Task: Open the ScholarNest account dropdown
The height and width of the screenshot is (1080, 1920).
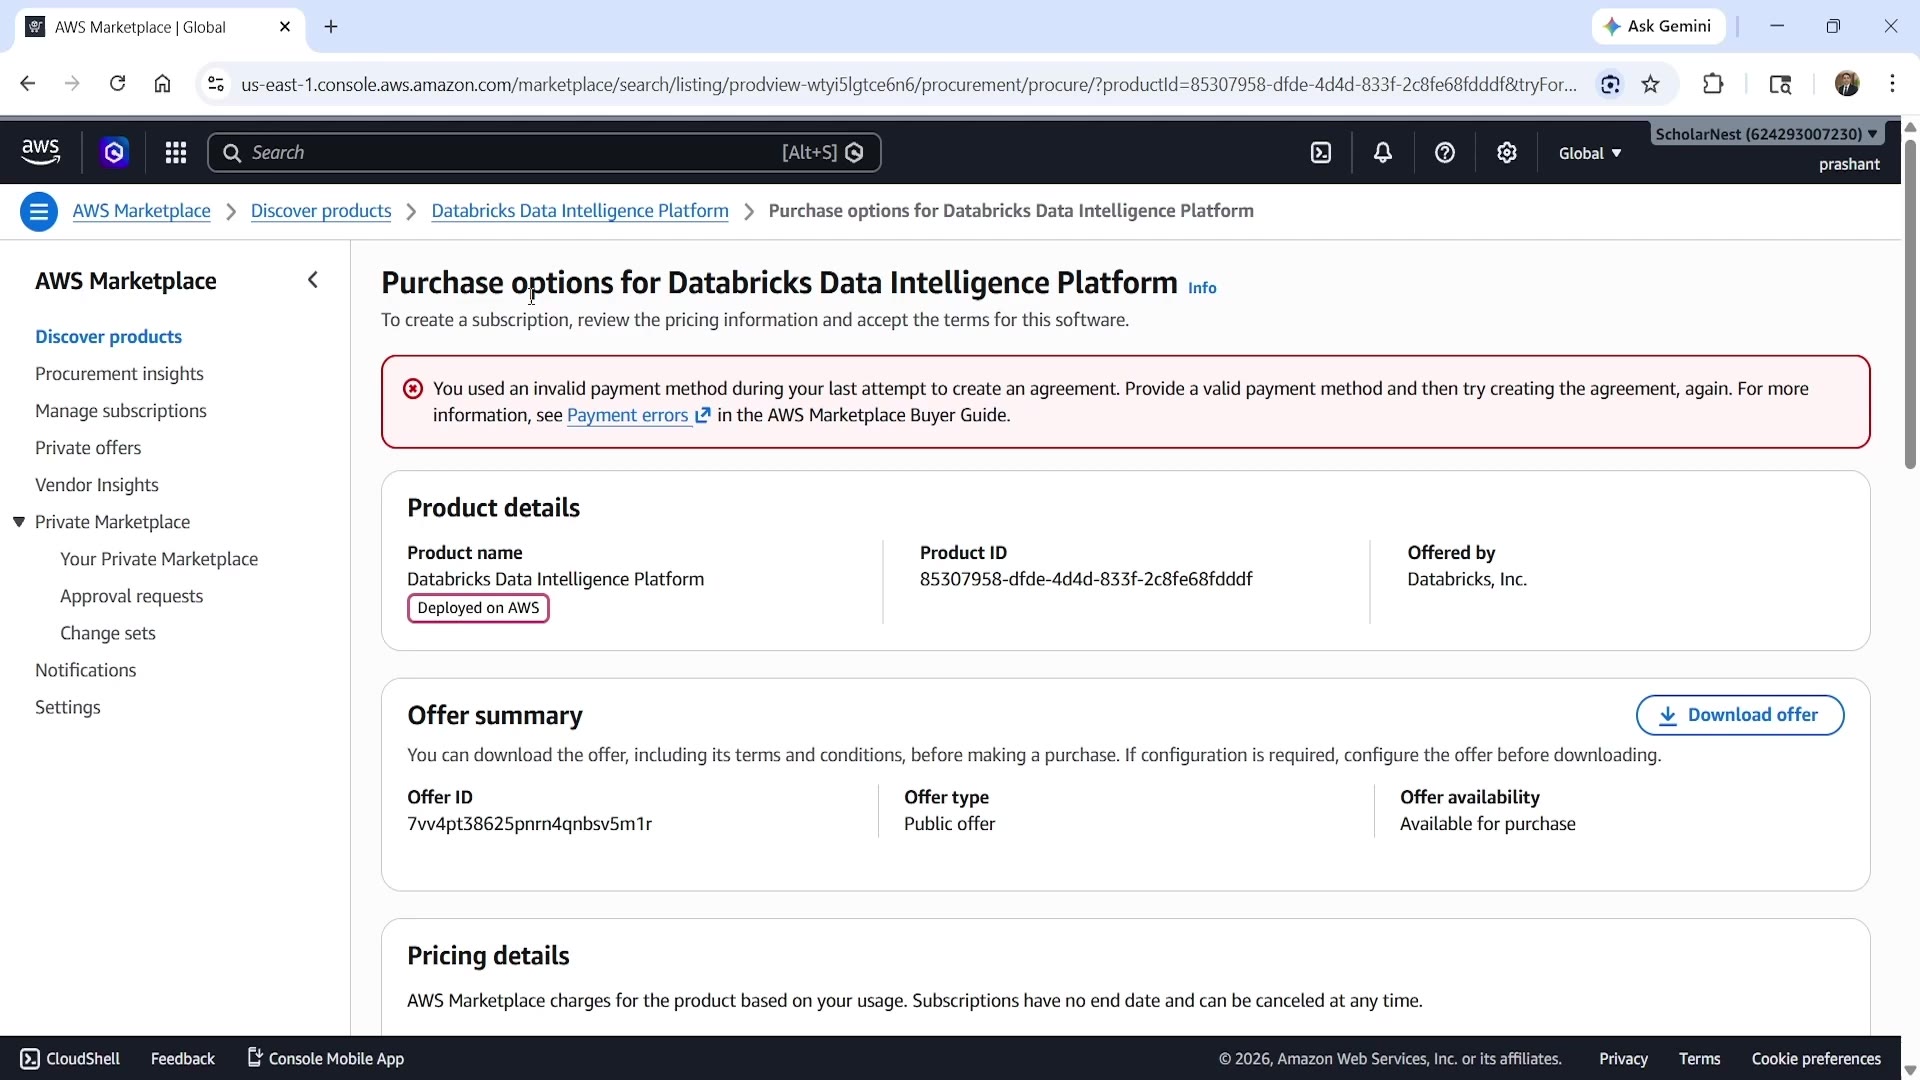Action: click(1766, 134)
